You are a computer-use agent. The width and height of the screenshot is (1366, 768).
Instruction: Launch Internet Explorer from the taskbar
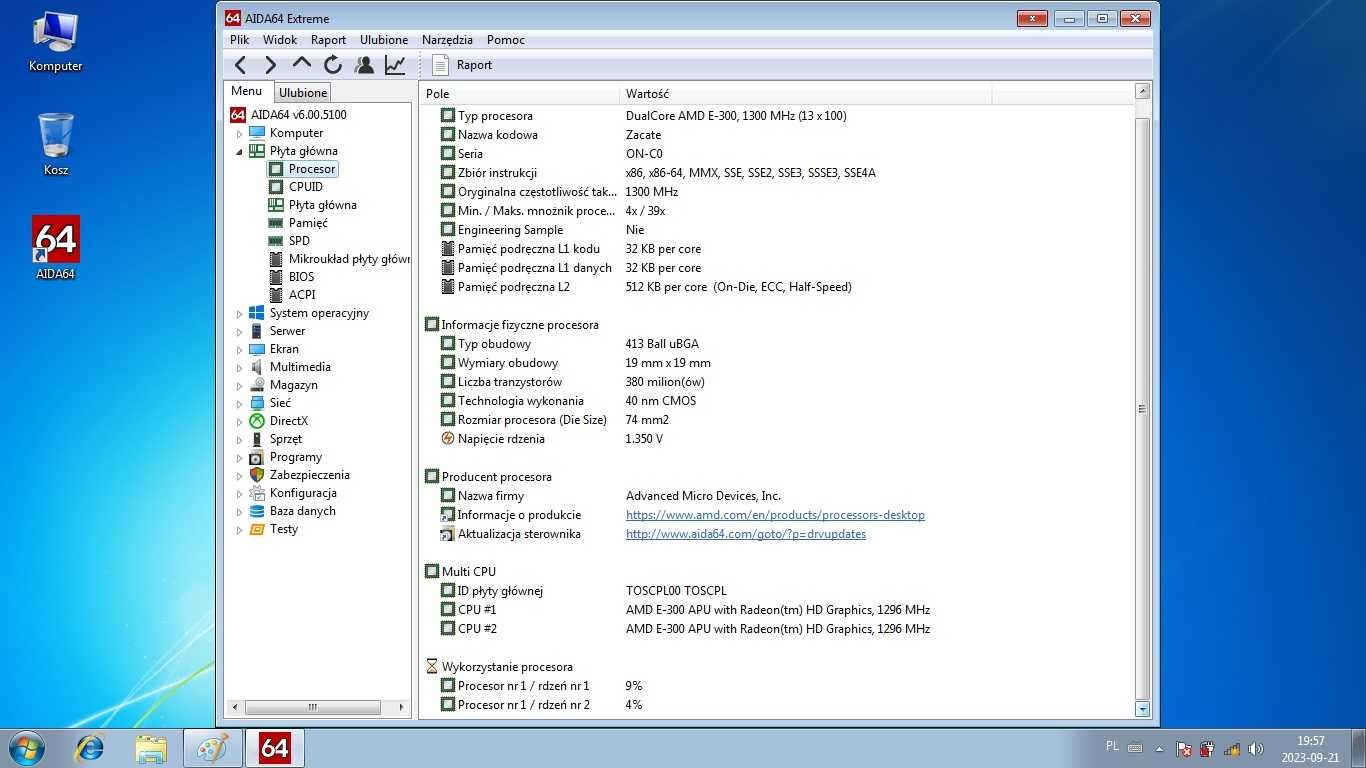(x=91, y=747)
